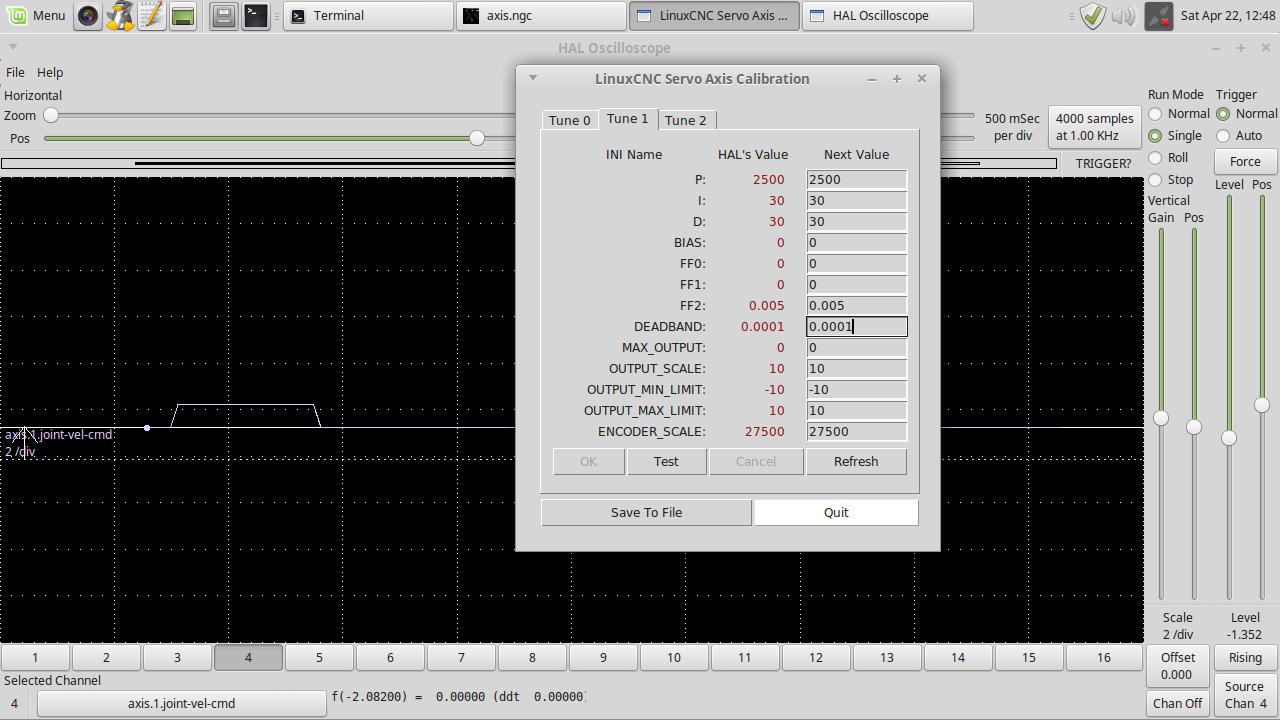
Task: Select oscilloscope channel 8 button
Action: pos(532,657)
